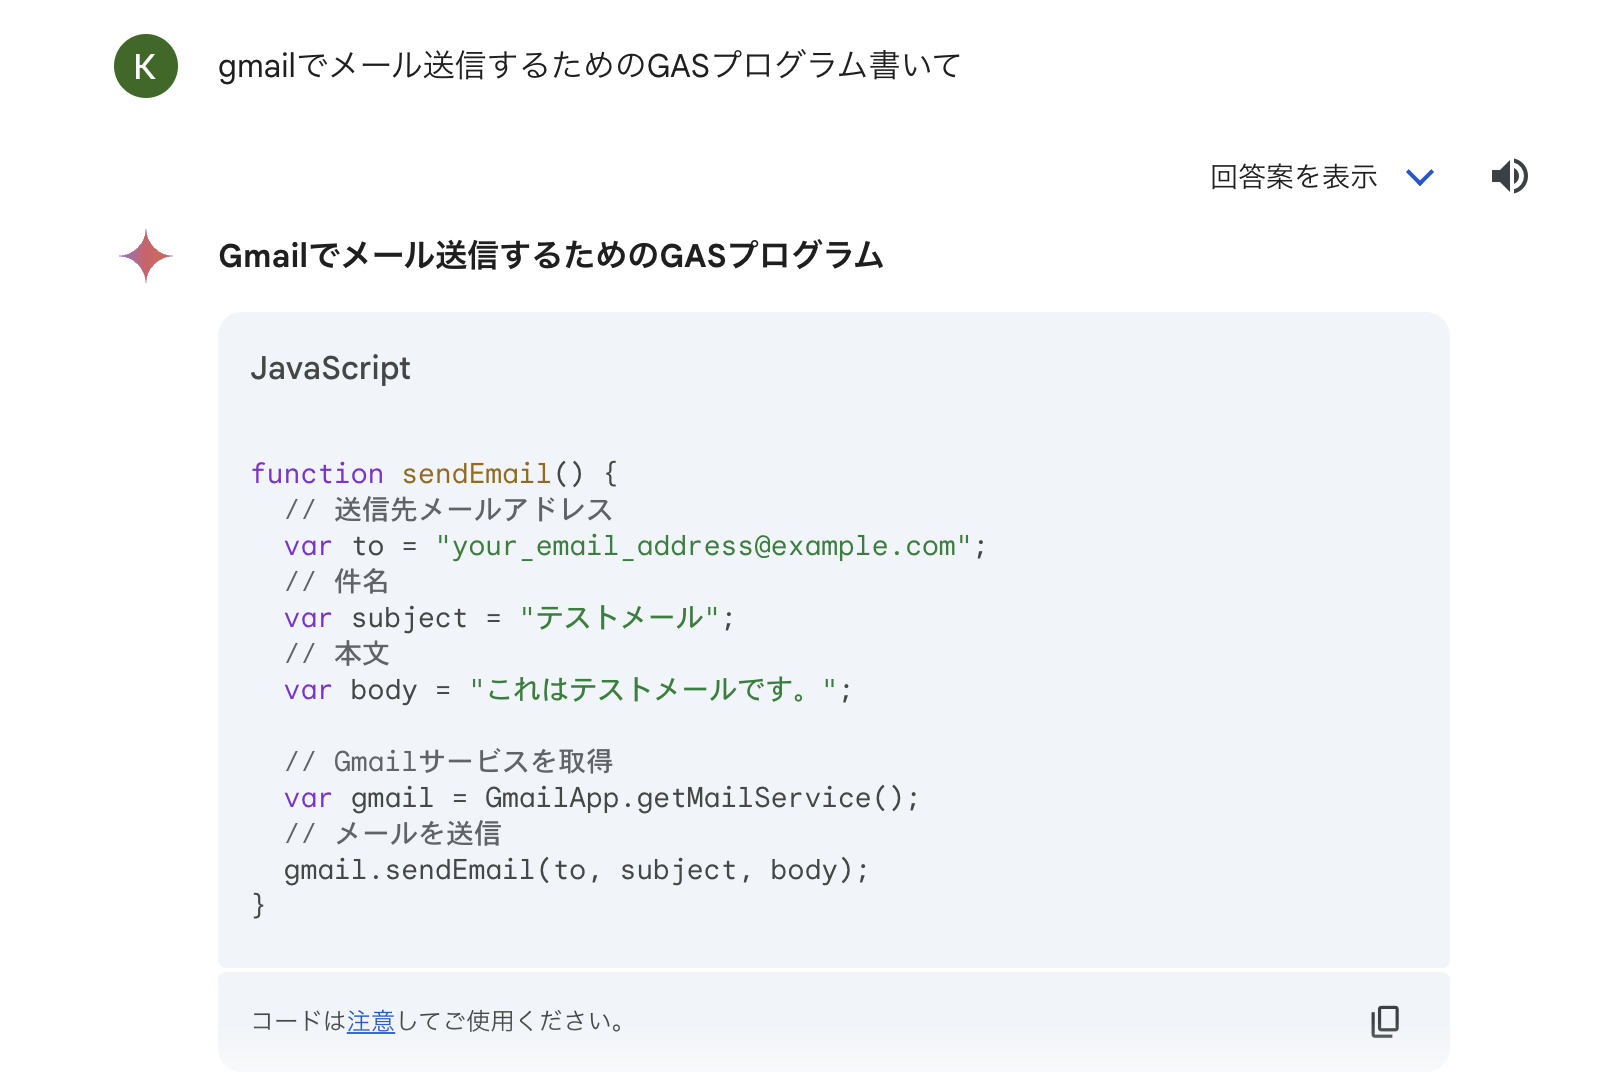Click the blue chevron to show other drafts
Screen dimensions: 1606x1092
[x=1420, y=177]
